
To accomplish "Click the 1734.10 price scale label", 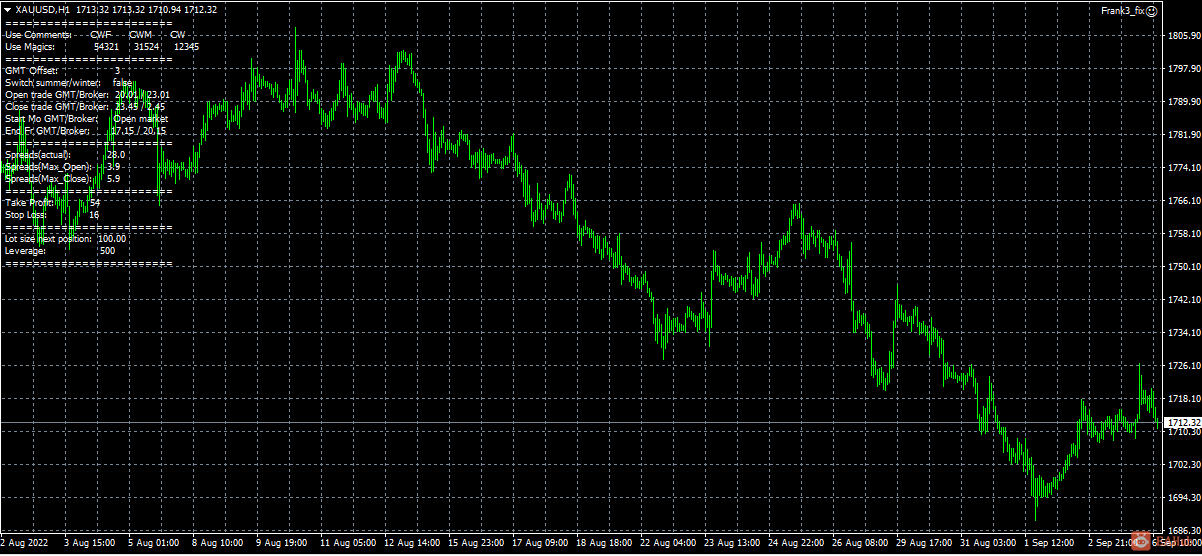I will tap(1184, 333).
